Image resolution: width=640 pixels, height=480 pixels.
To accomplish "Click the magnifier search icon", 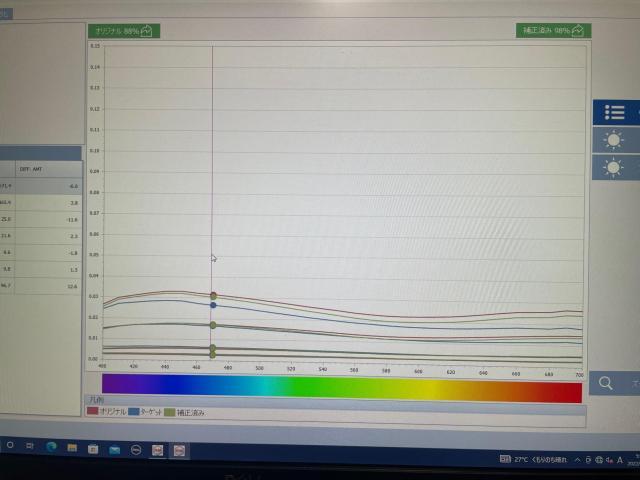I will click(x=606, y=382).
